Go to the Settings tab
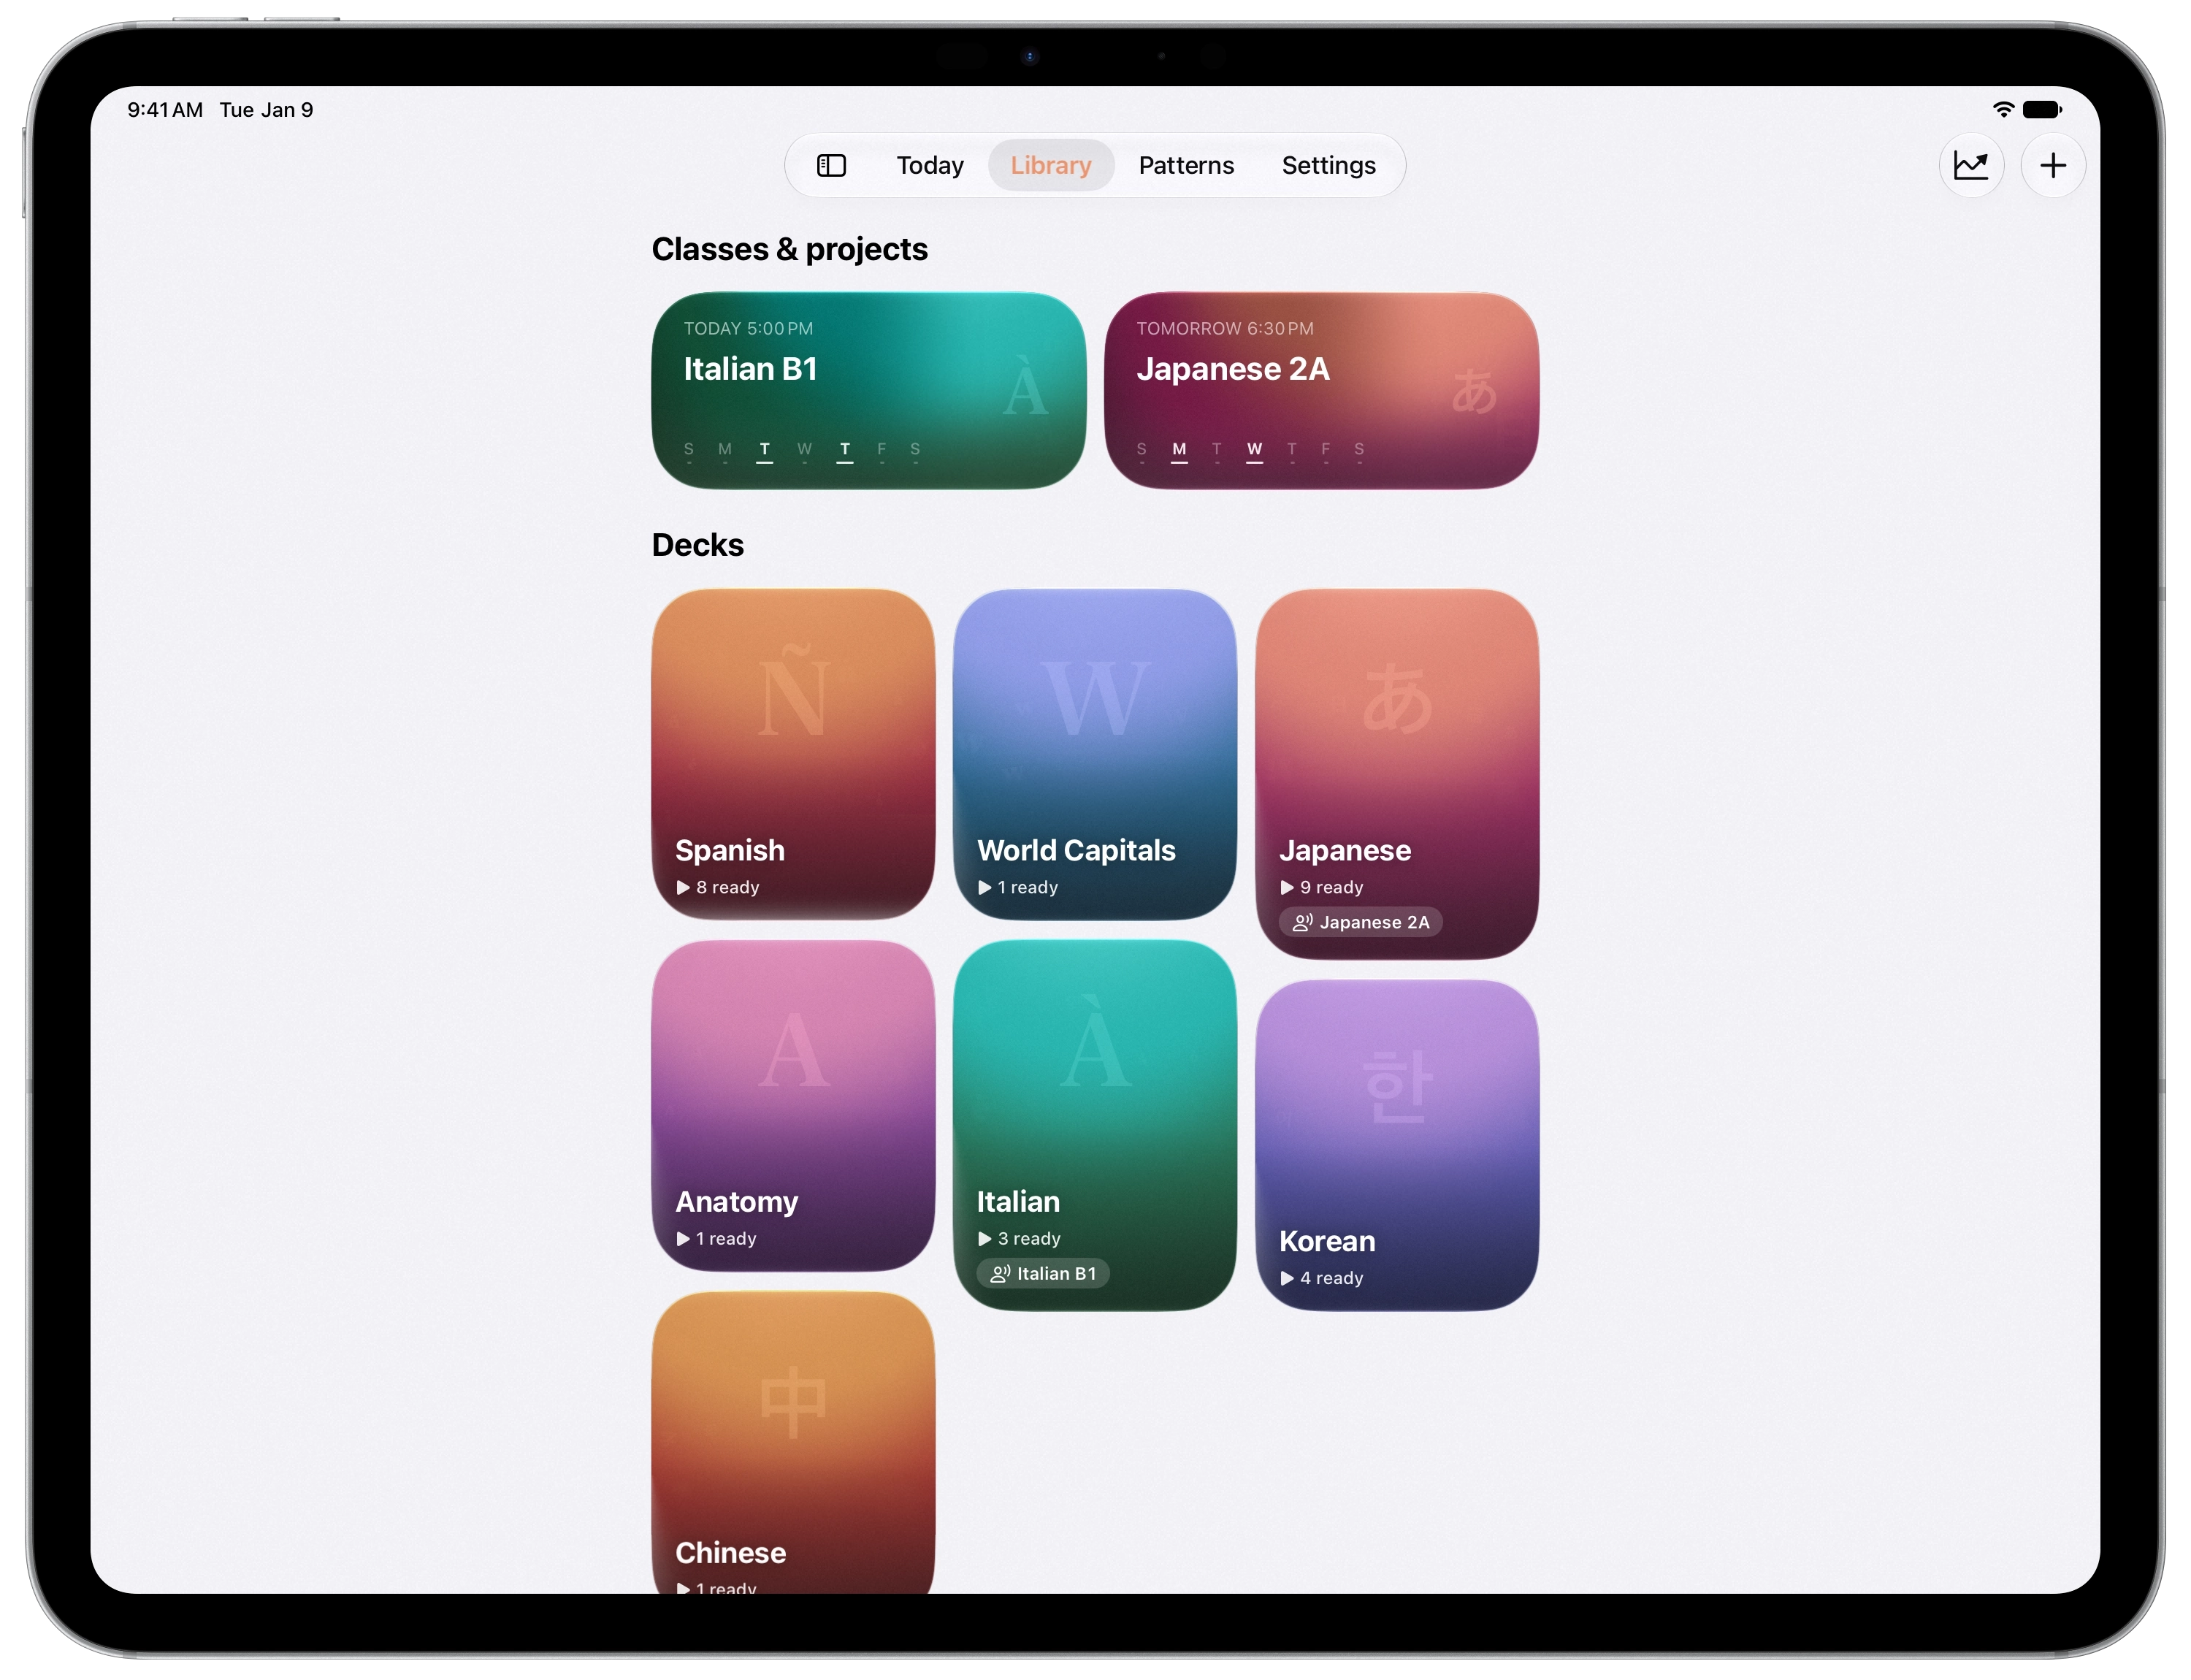 click(1328, 165)
